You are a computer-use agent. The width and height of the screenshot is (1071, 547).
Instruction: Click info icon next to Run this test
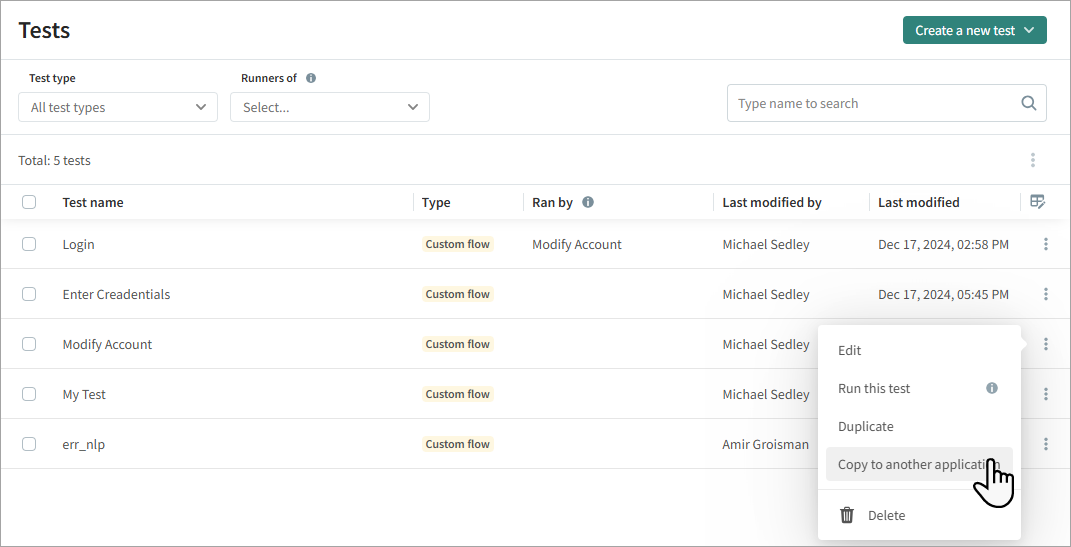click(x=992, y=388)
